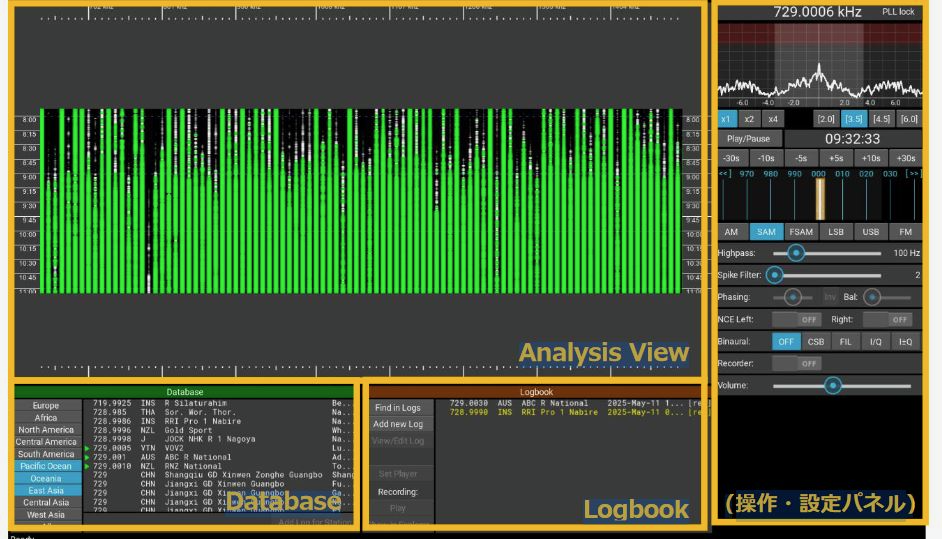
Task: Switch demodulation mode to FSAM
Action: coord(800,231)
